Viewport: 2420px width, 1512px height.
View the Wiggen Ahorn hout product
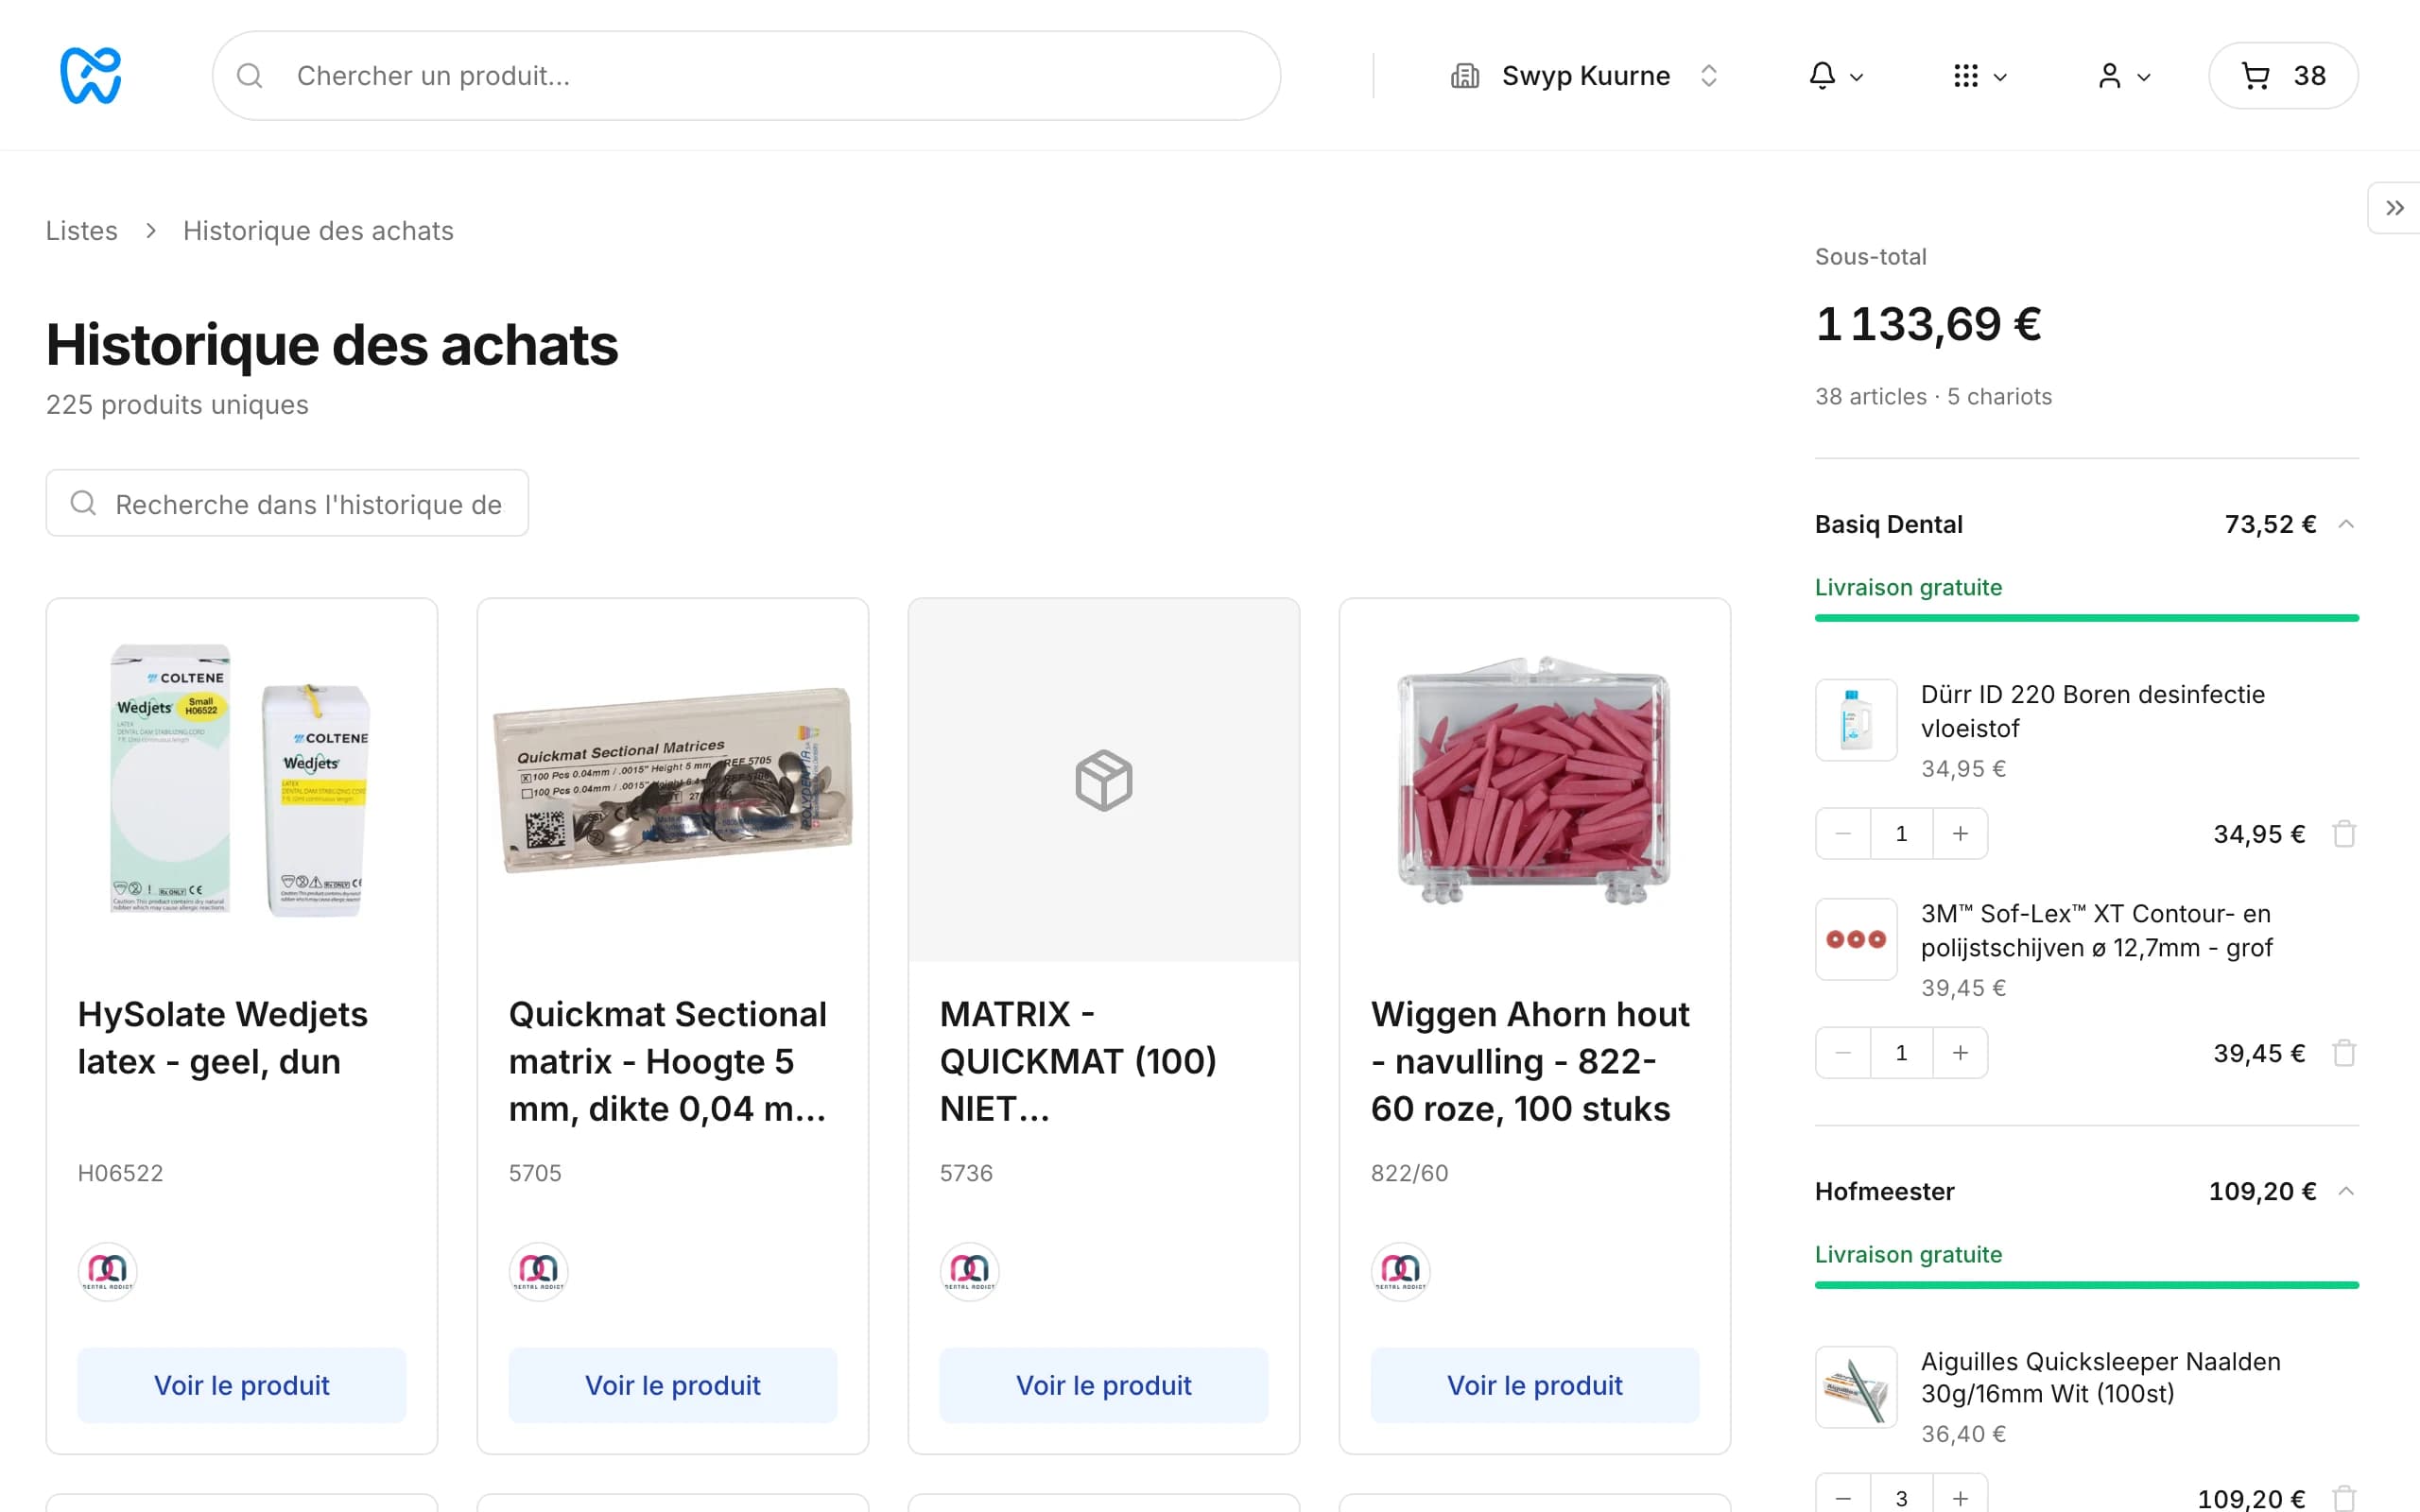coord(1535,1385)
